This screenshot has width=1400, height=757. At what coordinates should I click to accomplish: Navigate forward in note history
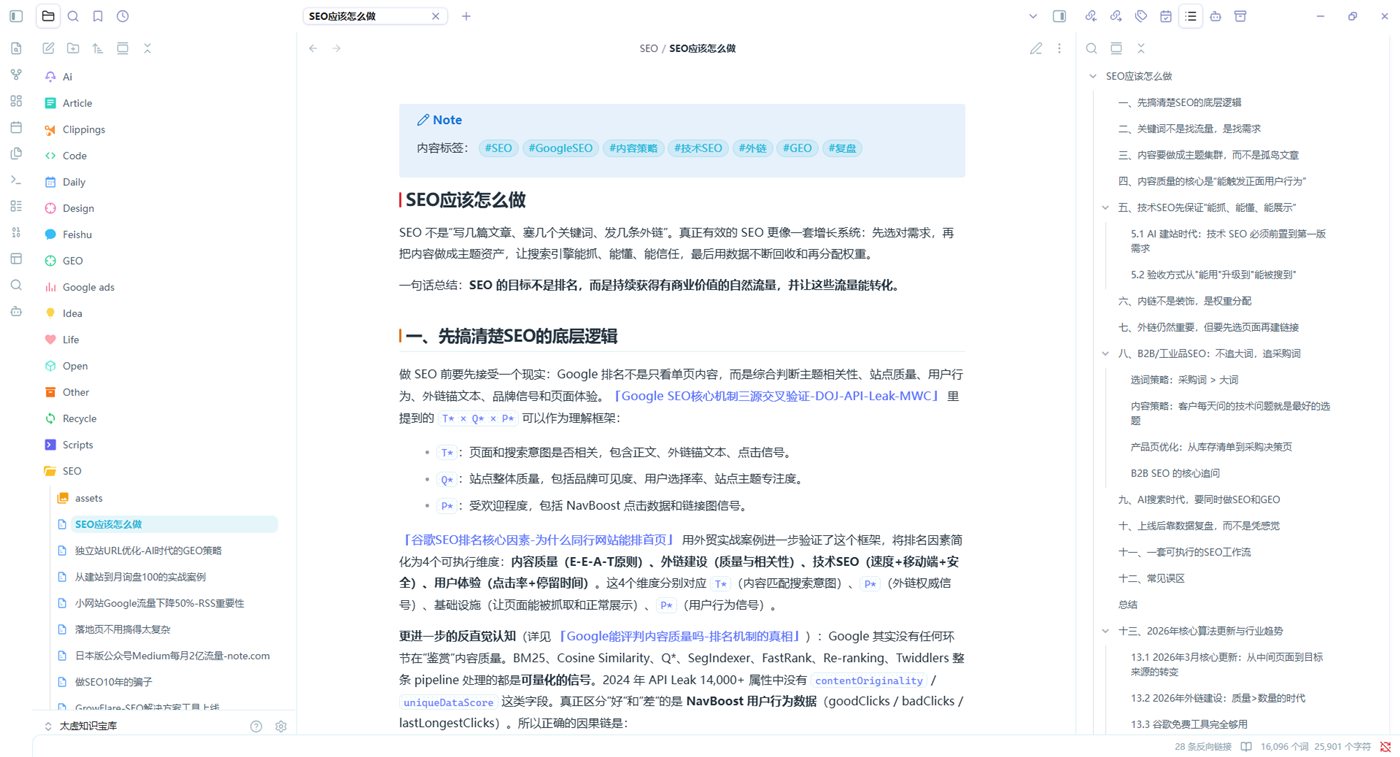[337, 48]
